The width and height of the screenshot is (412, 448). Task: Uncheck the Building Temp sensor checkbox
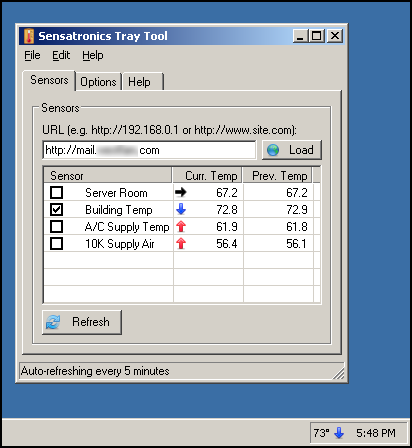point(56,209)
